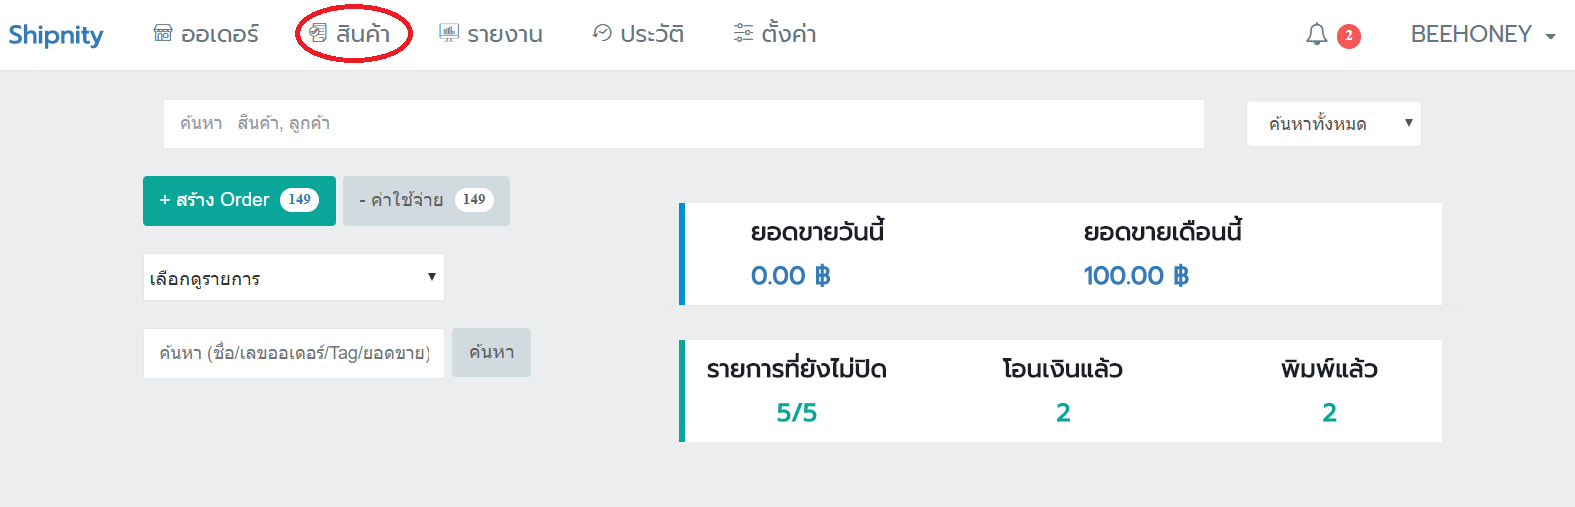Image resolution: width=1575 pixels, height=507 pixels.
Task: Click the sliders icon beside ตั้งค่า
Action: coord(743,33)
